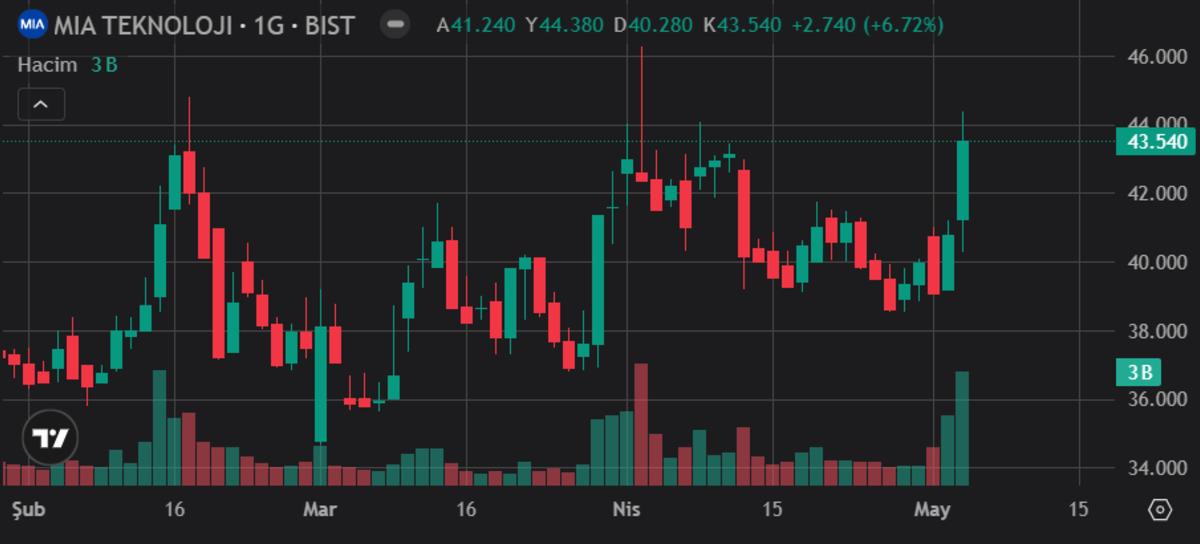Screen dimensions: 1200x544
Task: Collapse the indicator legend with the chevron button
Action: 41,104
